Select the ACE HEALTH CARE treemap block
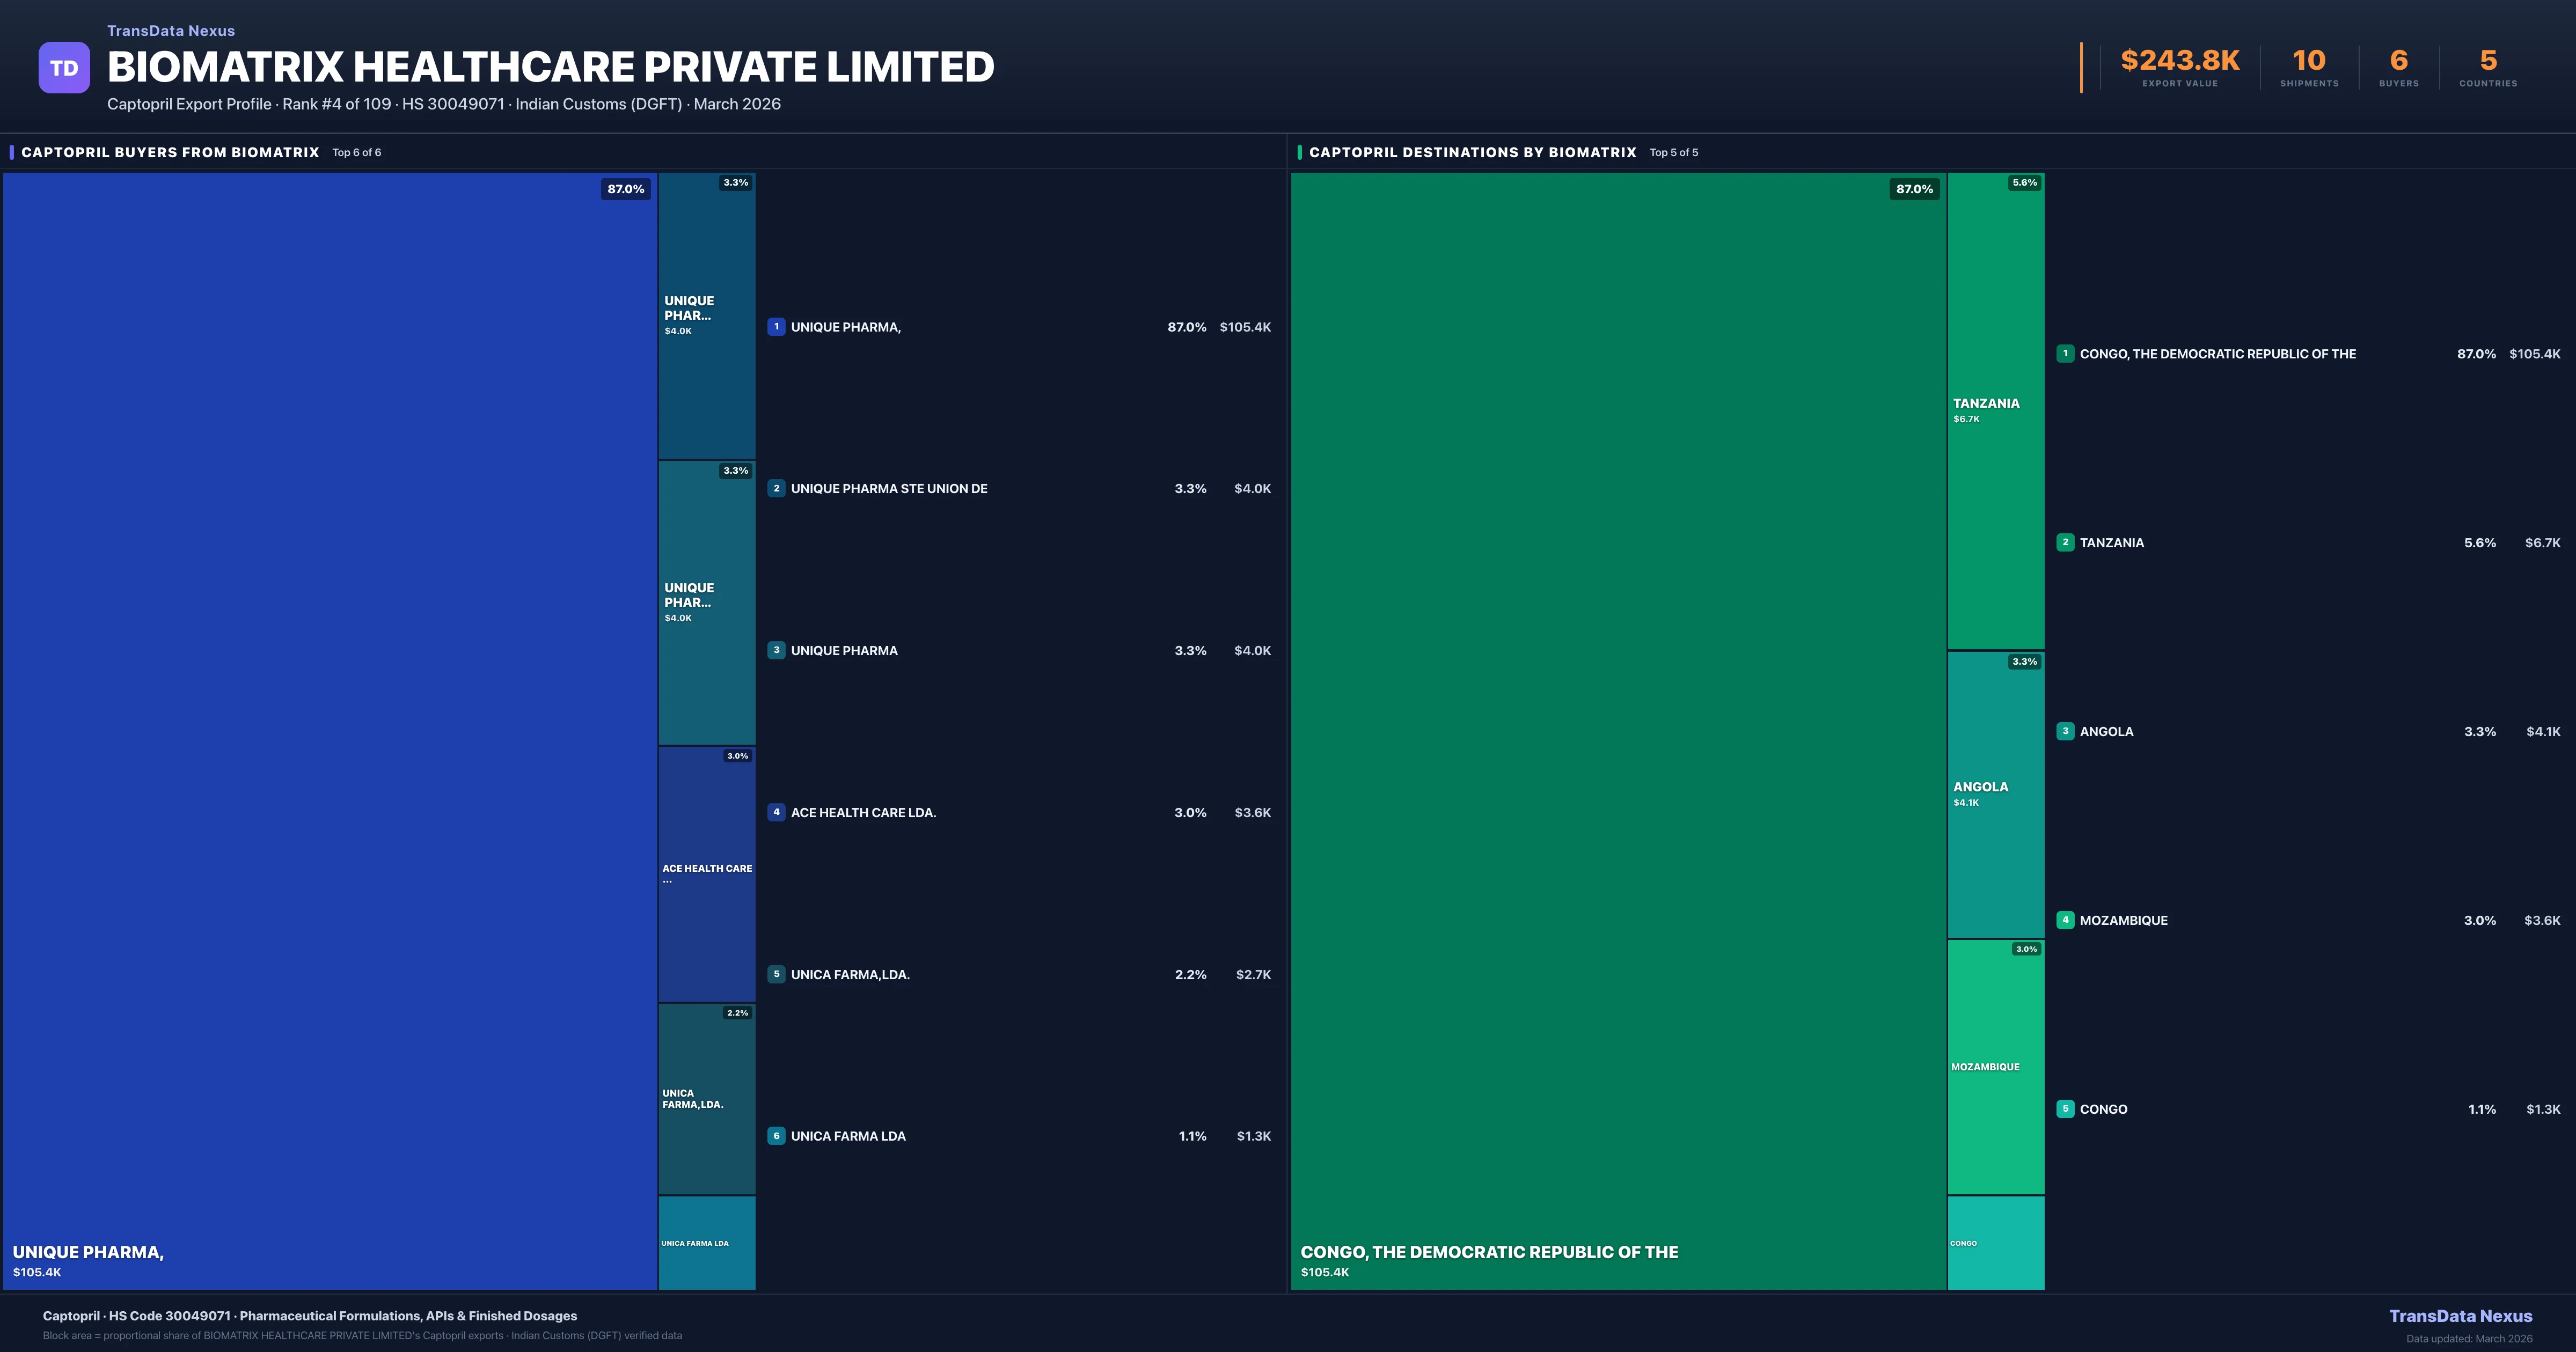This screenshot has height=1352, width=2576. tap(706, 874)
